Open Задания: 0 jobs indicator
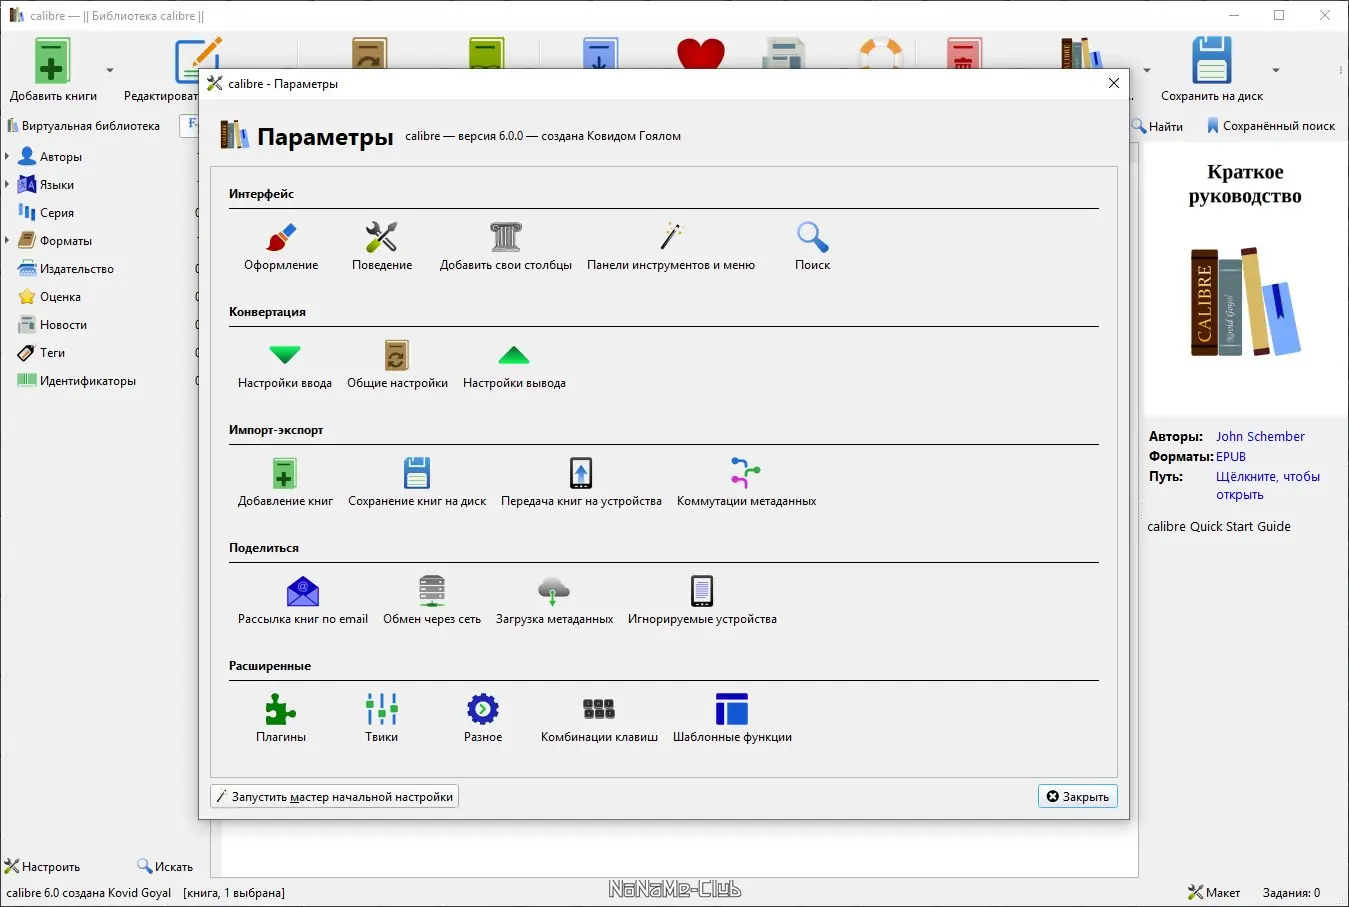 [1291, 893]
